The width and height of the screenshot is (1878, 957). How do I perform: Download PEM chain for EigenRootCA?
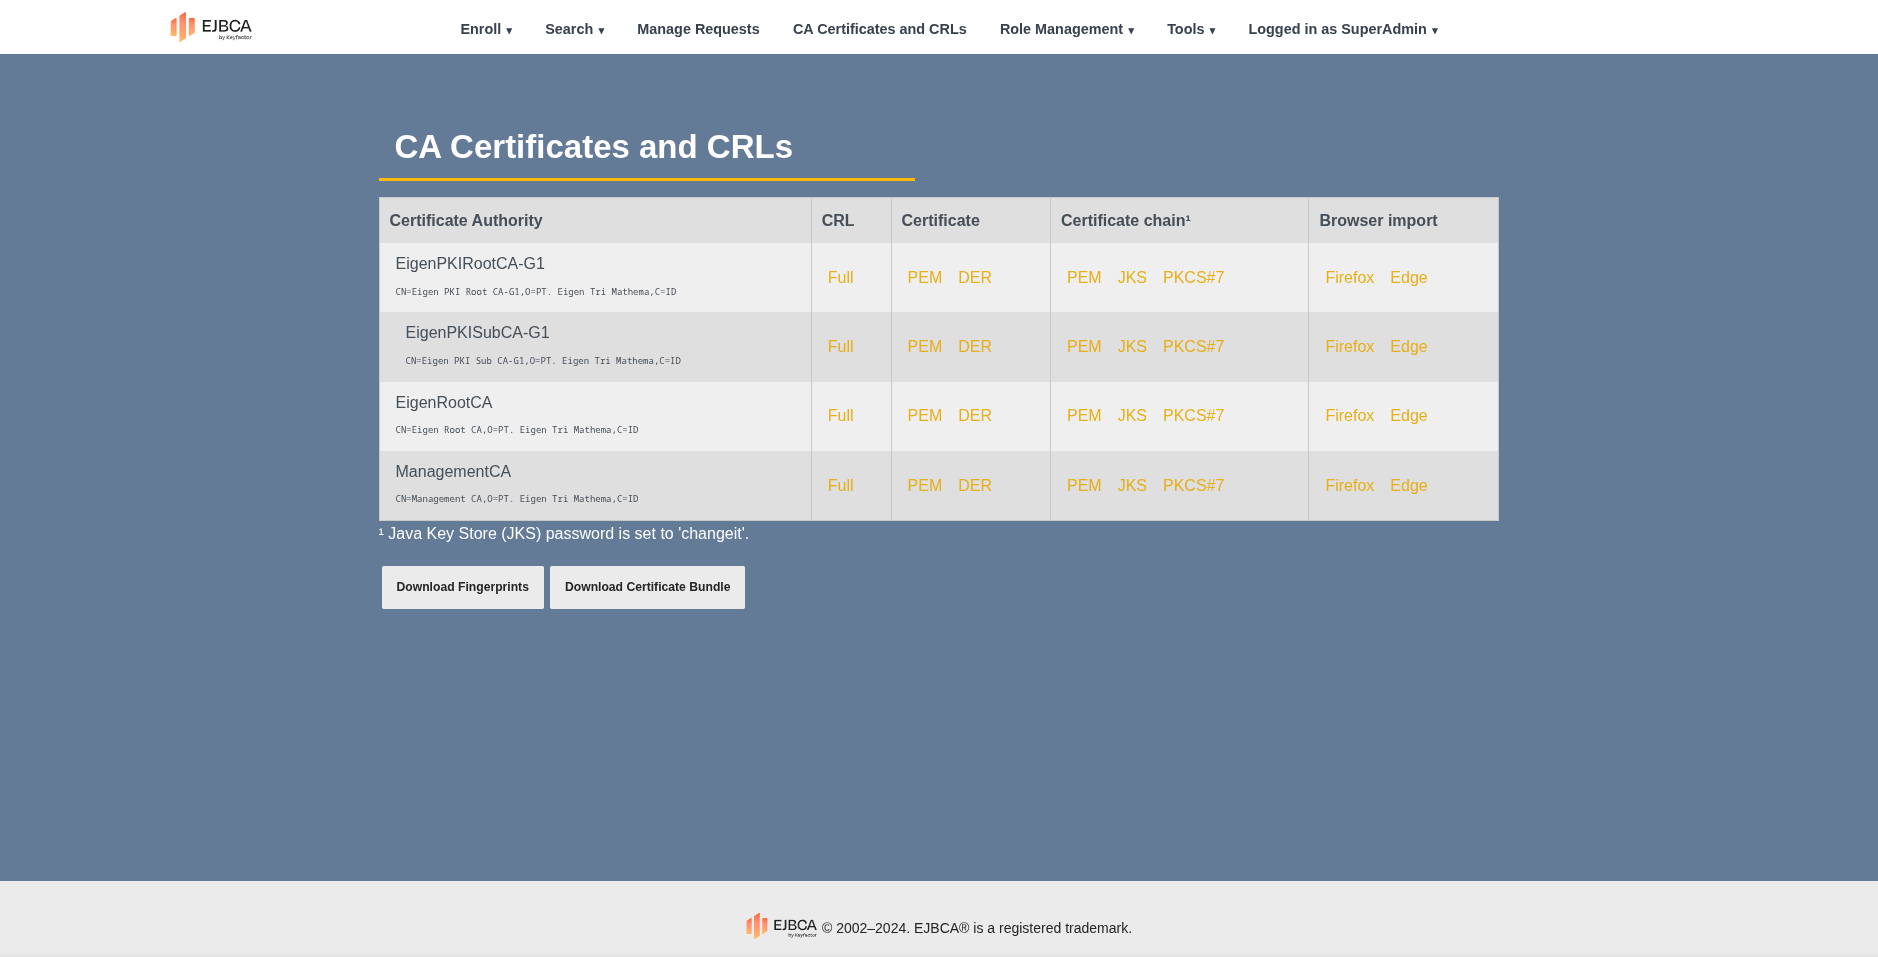[1084, 416]
